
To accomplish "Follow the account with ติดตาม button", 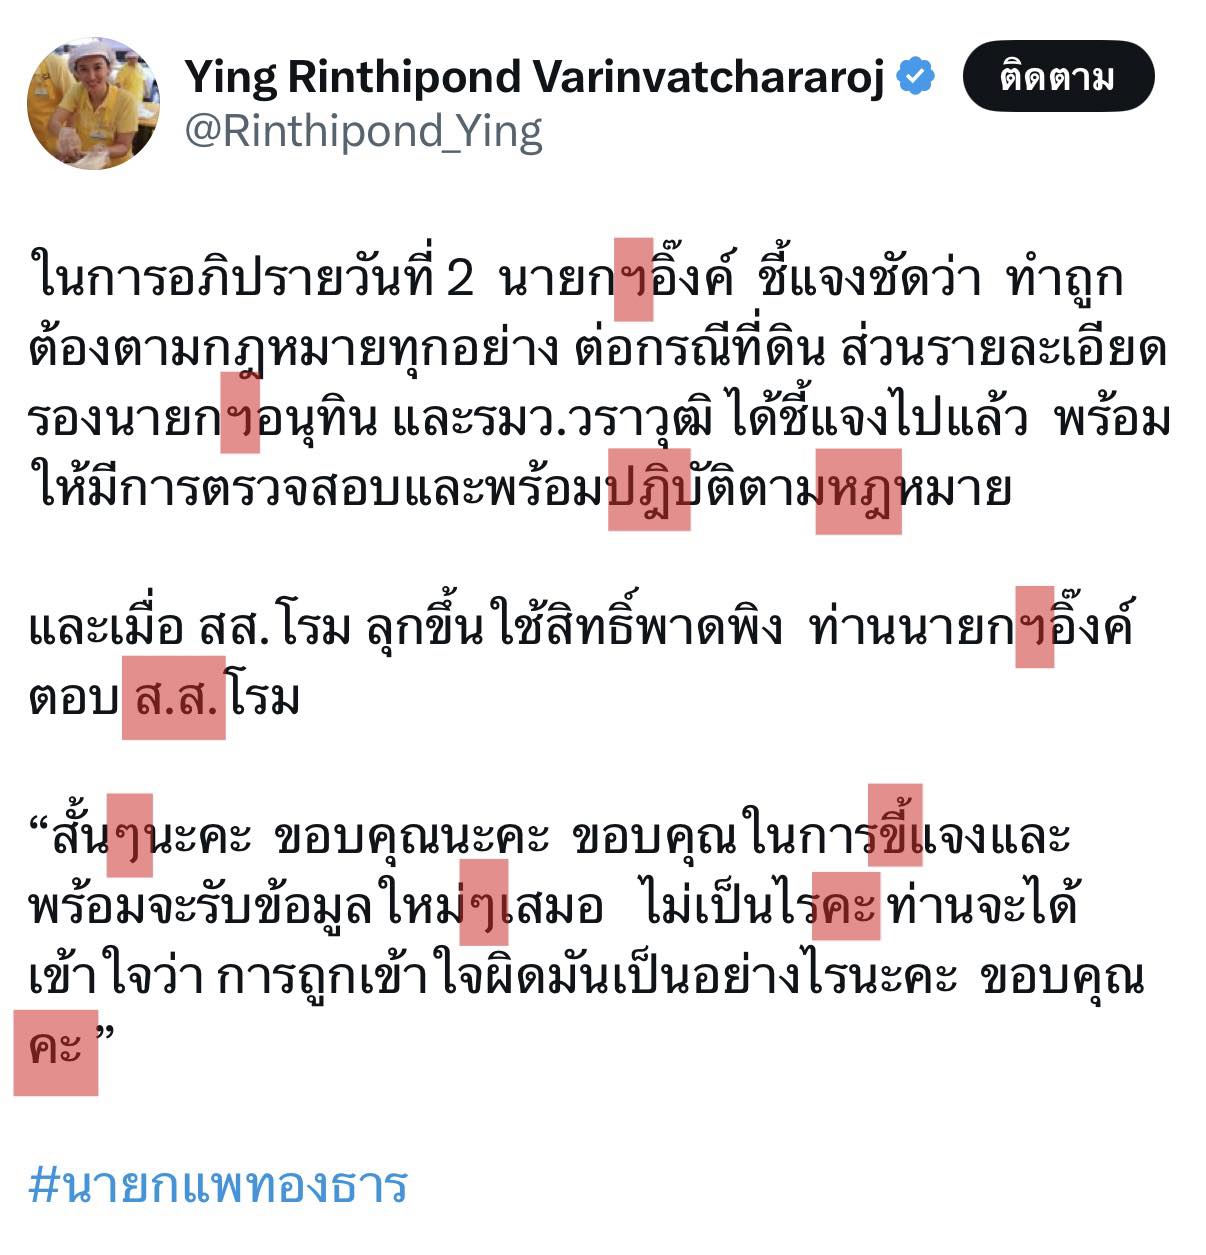I will [x=1058, y=76].
